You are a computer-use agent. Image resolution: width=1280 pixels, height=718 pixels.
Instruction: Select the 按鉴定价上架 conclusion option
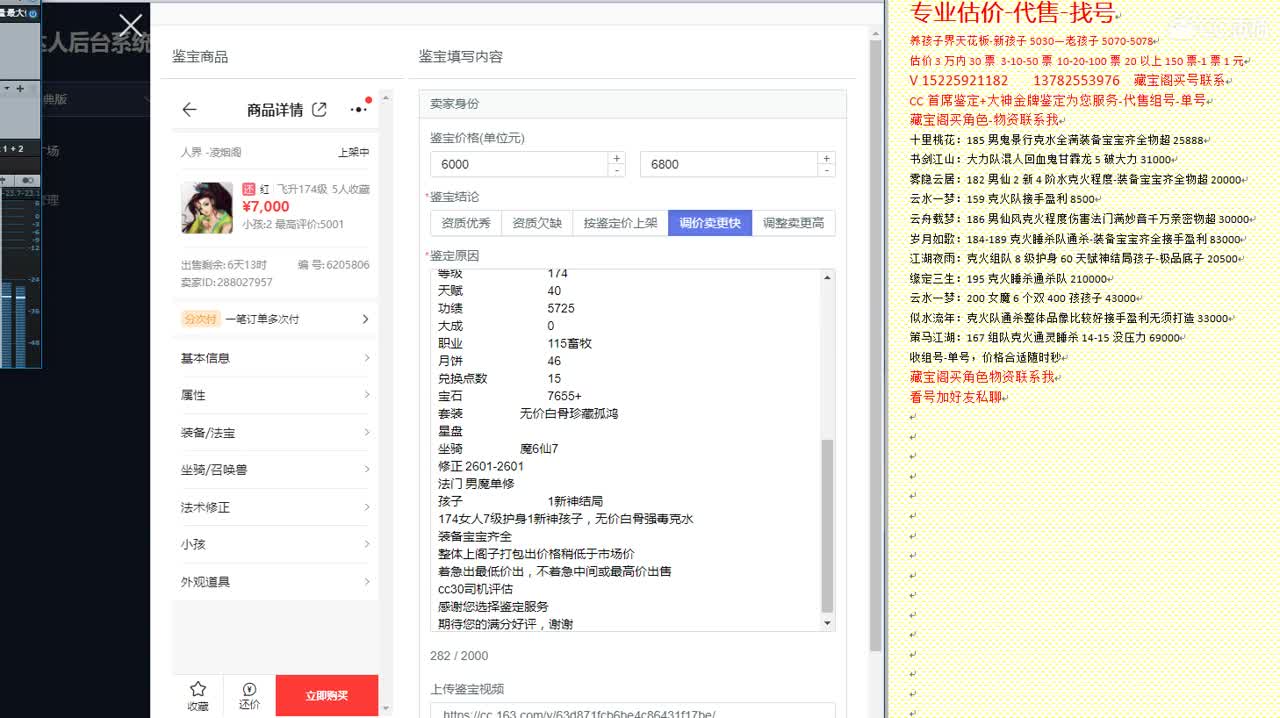click(620, 223)
